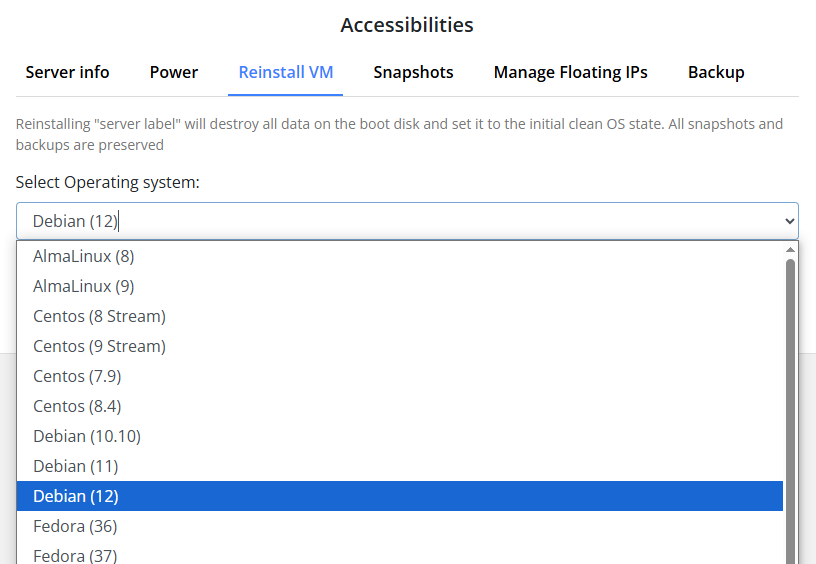Choose Fedora (36) from the list

pos(76,526)
